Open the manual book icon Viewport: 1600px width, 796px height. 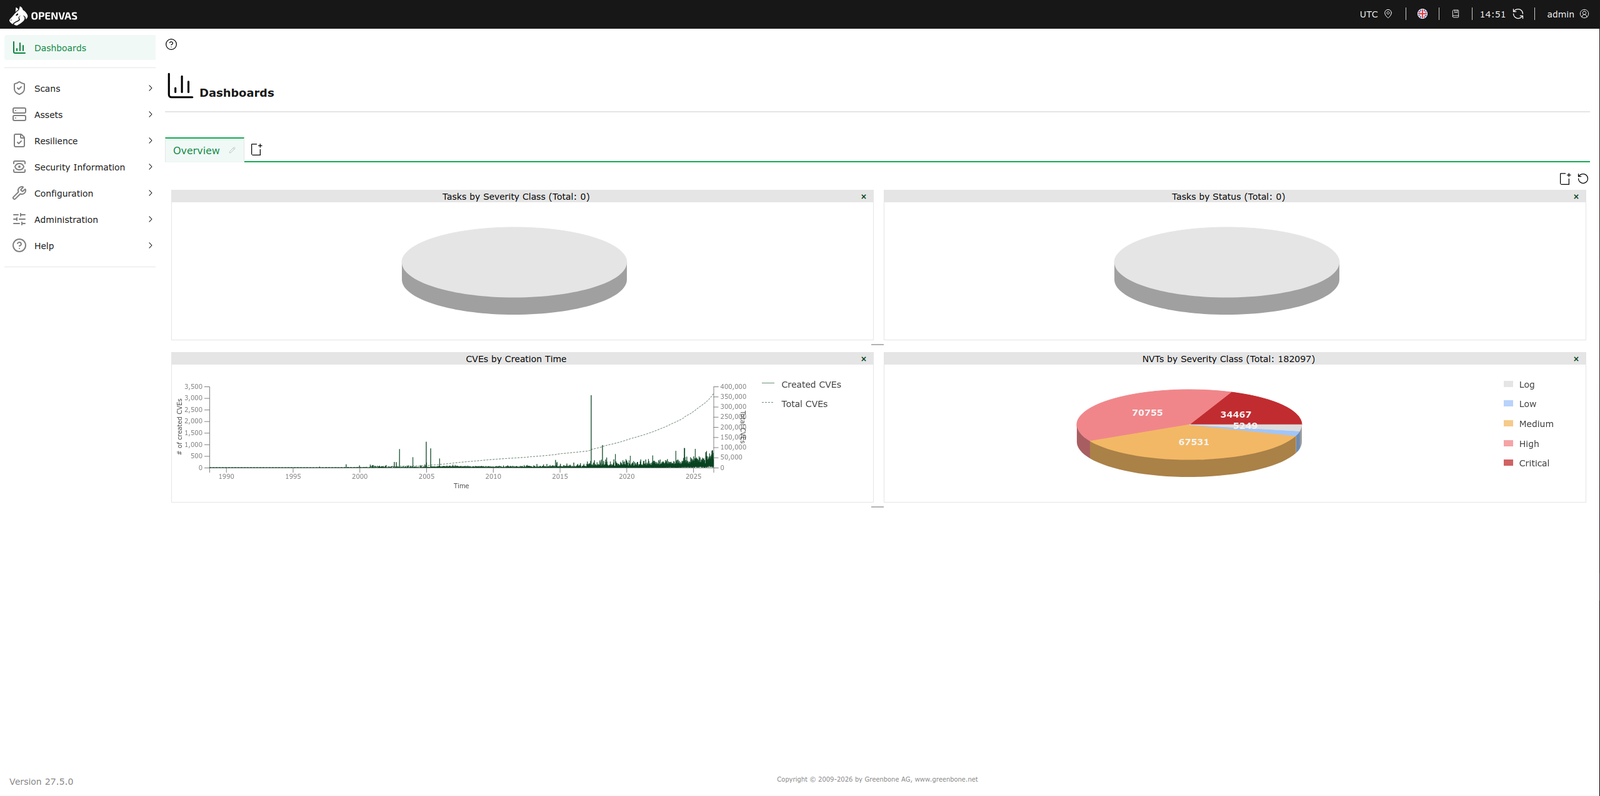pos(1455,14)
